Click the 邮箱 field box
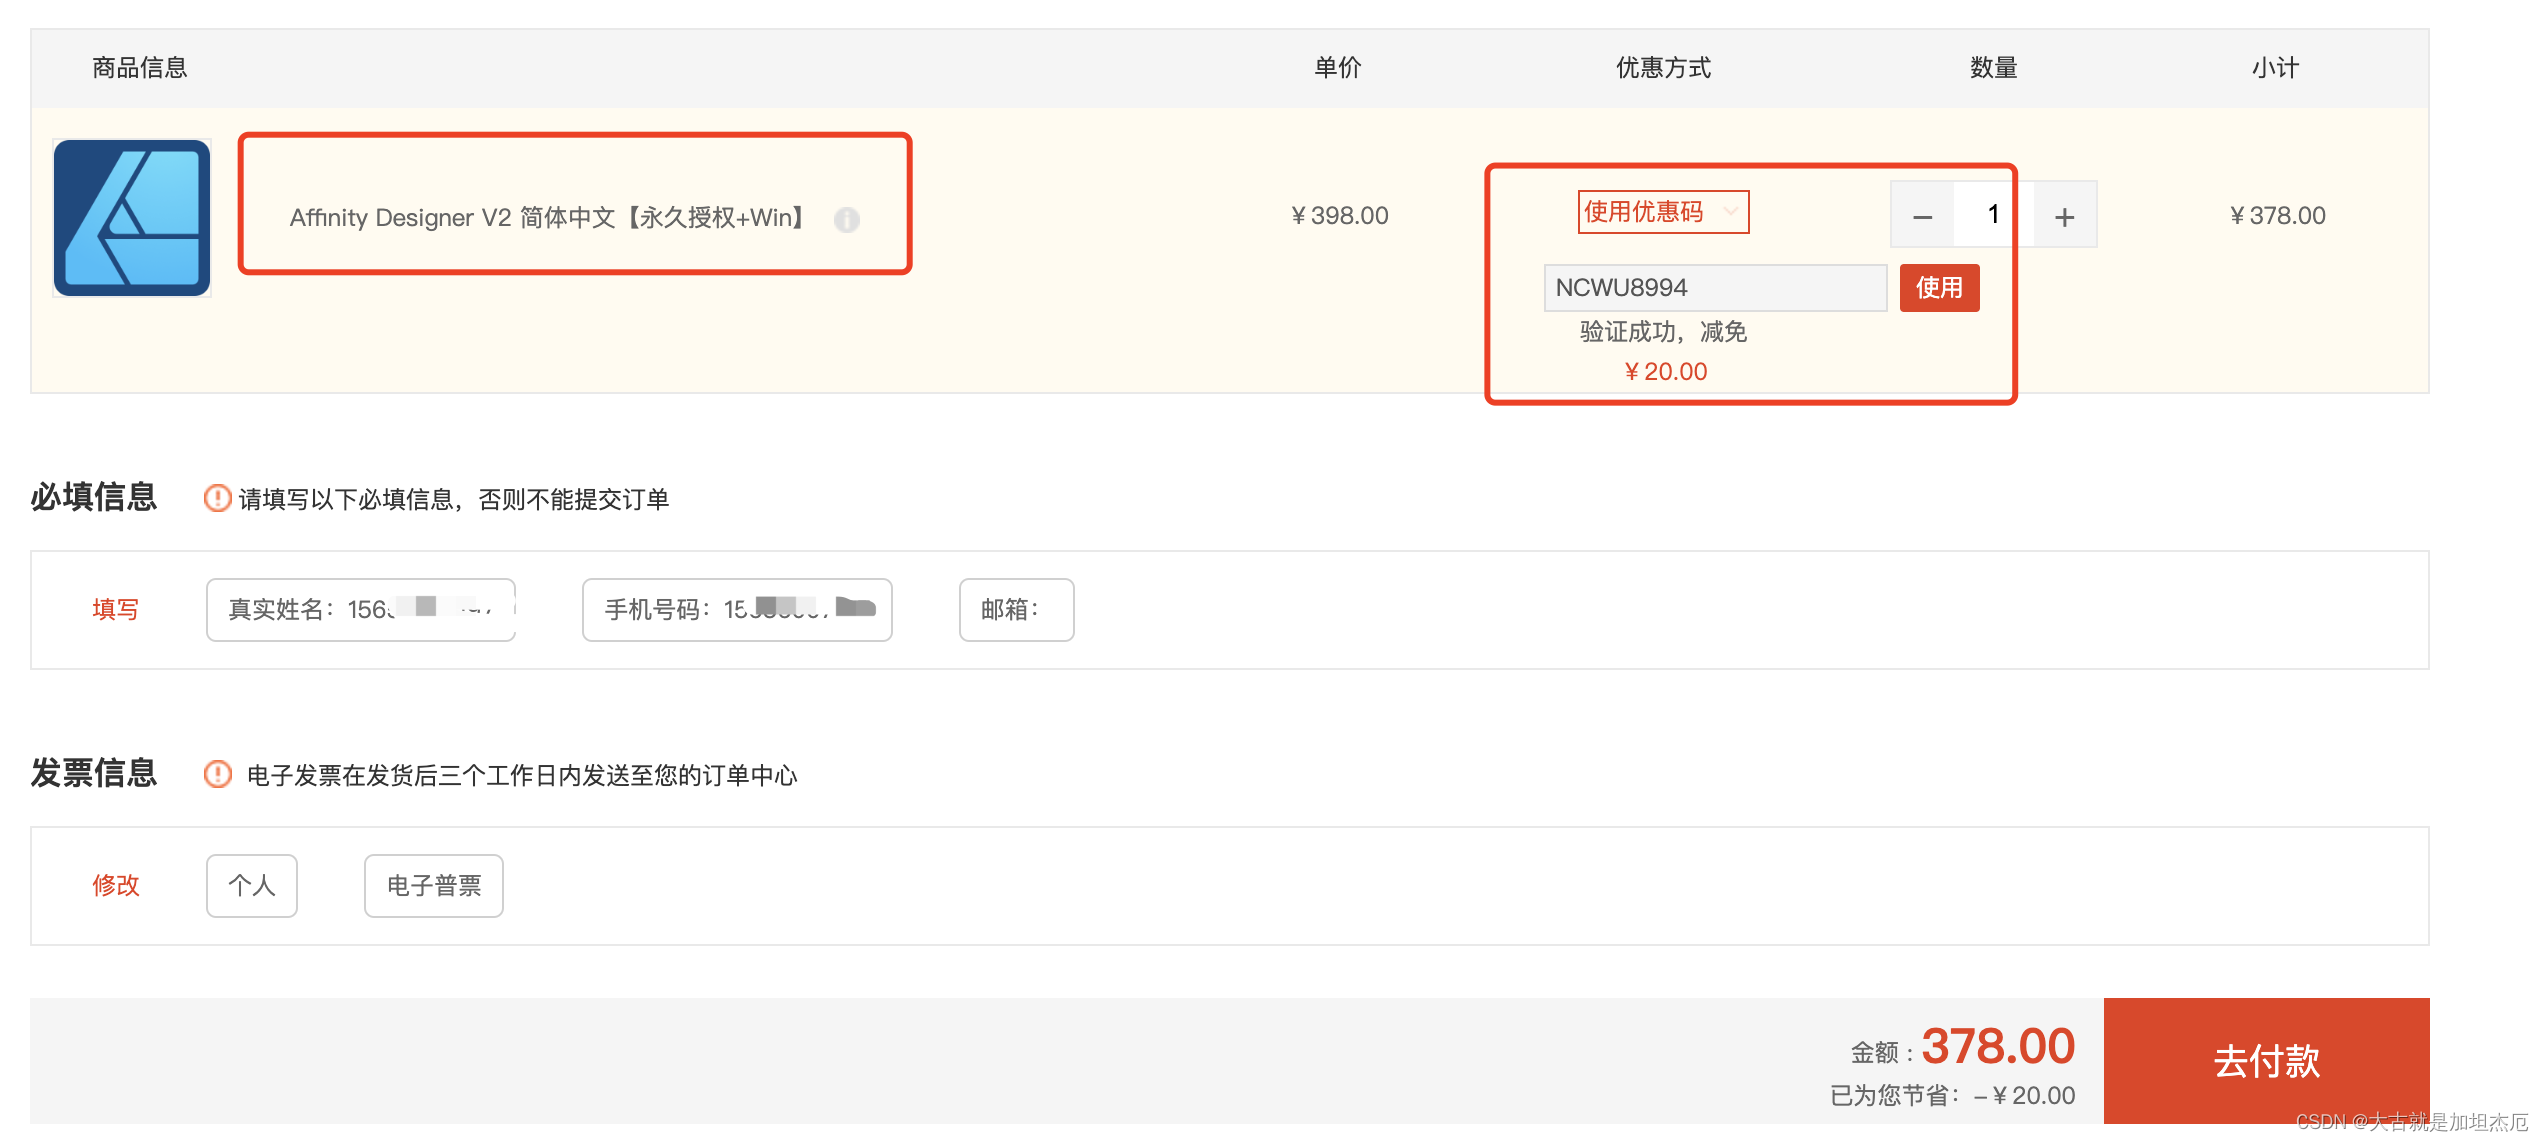The image size is (2544, 1142). [1016, 609]
